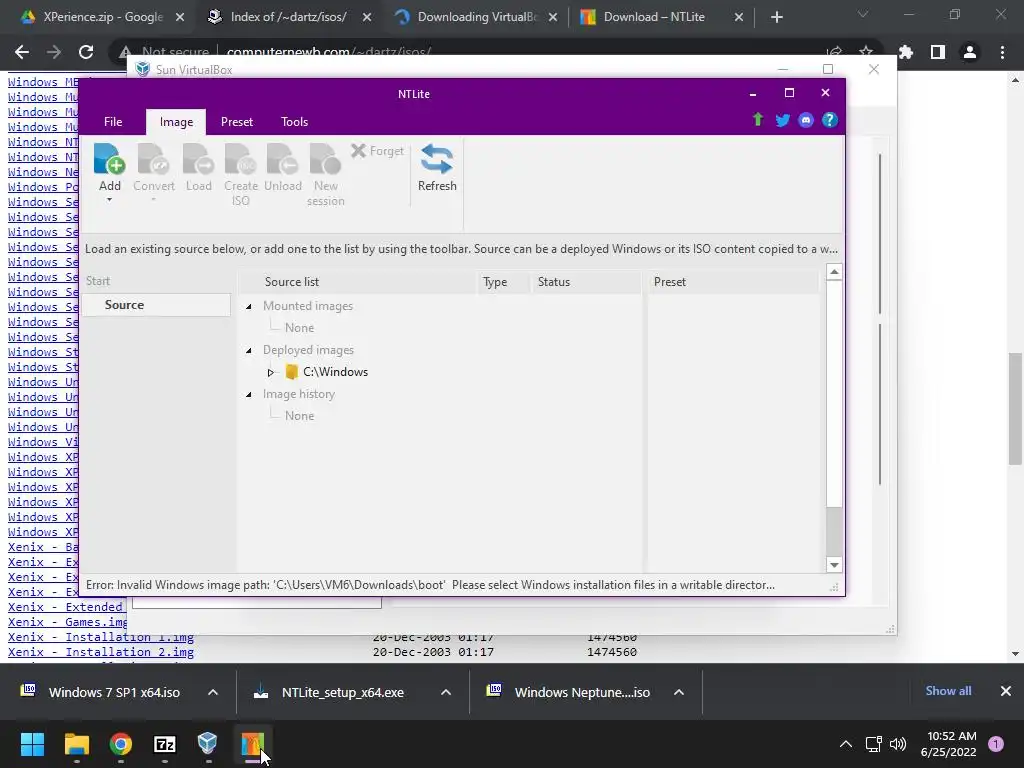This screenshot has width=1024, height=768.
Task: Reload the Chrome page
Action: click(x=86, y=52)
